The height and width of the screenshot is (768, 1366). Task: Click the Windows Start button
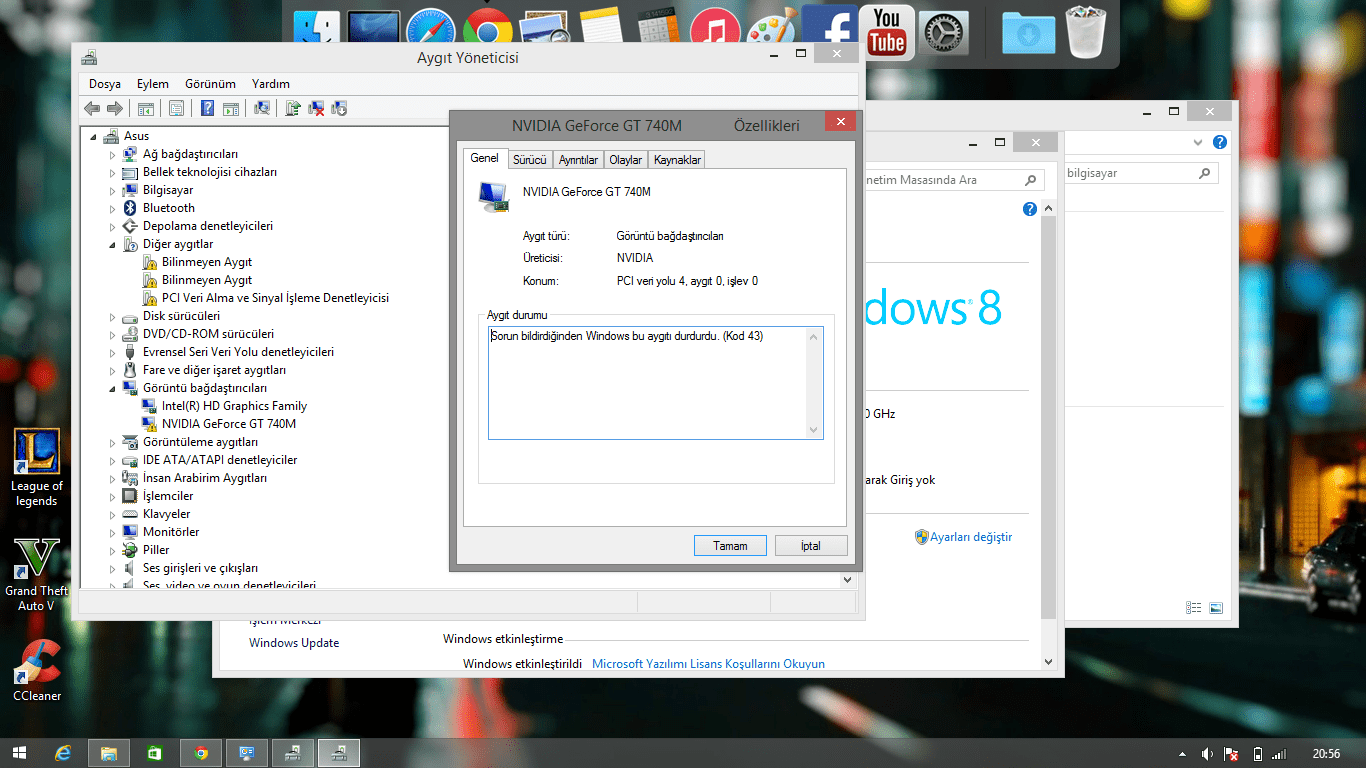[20, 753]
